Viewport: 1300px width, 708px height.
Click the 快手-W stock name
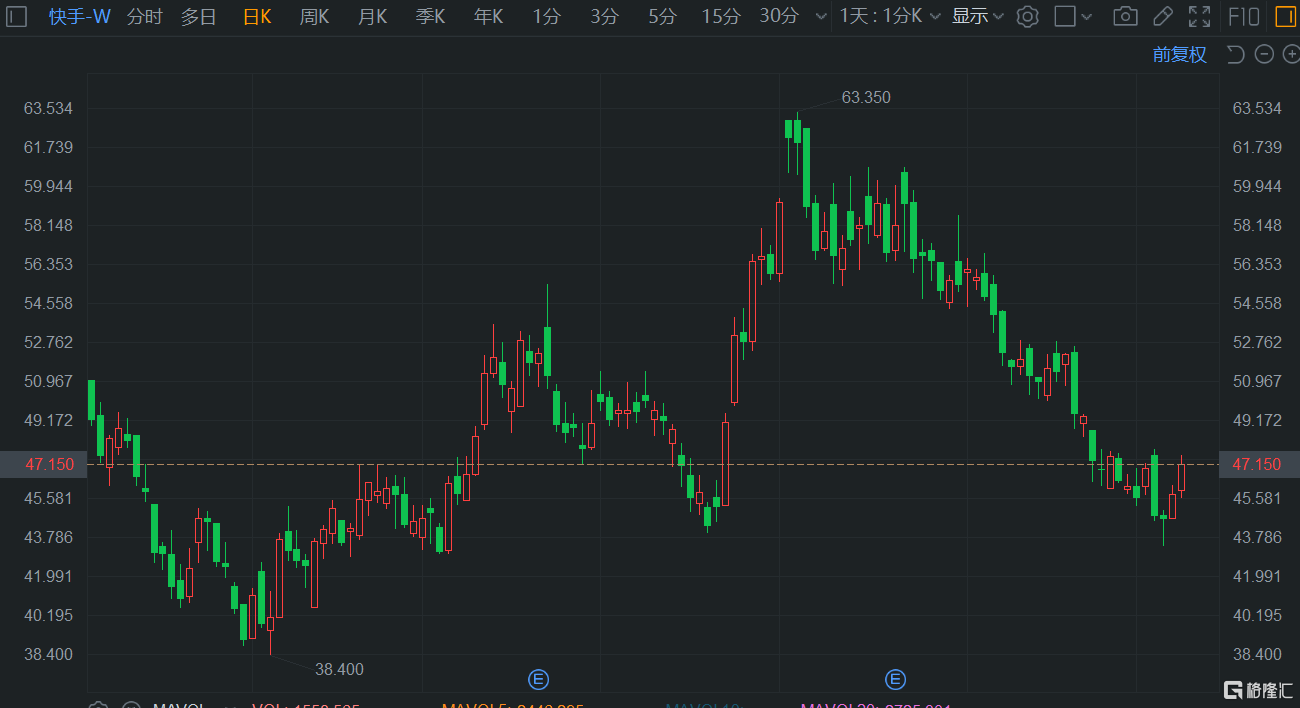(x=80, y=16)
